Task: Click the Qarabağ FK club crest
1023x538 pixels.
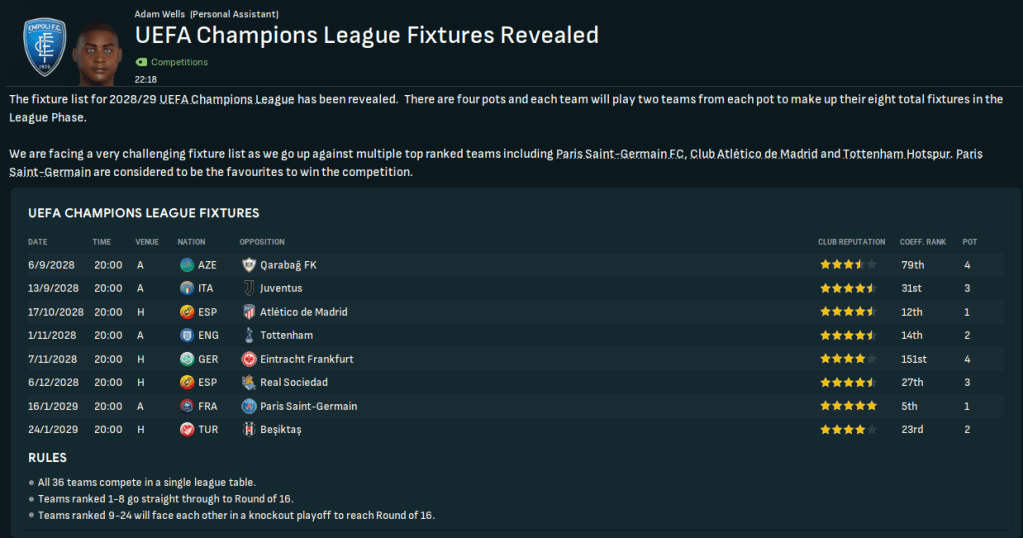Action: pyautogui.click(x=249, y=265)
